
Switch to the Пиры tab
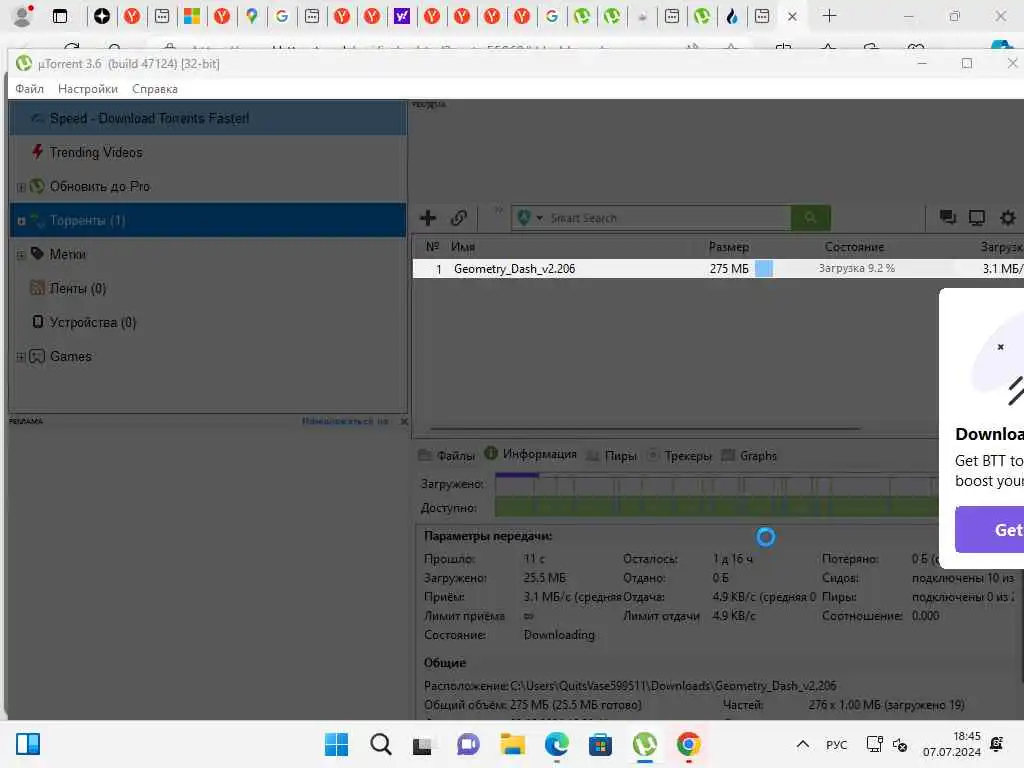[612, 455]
